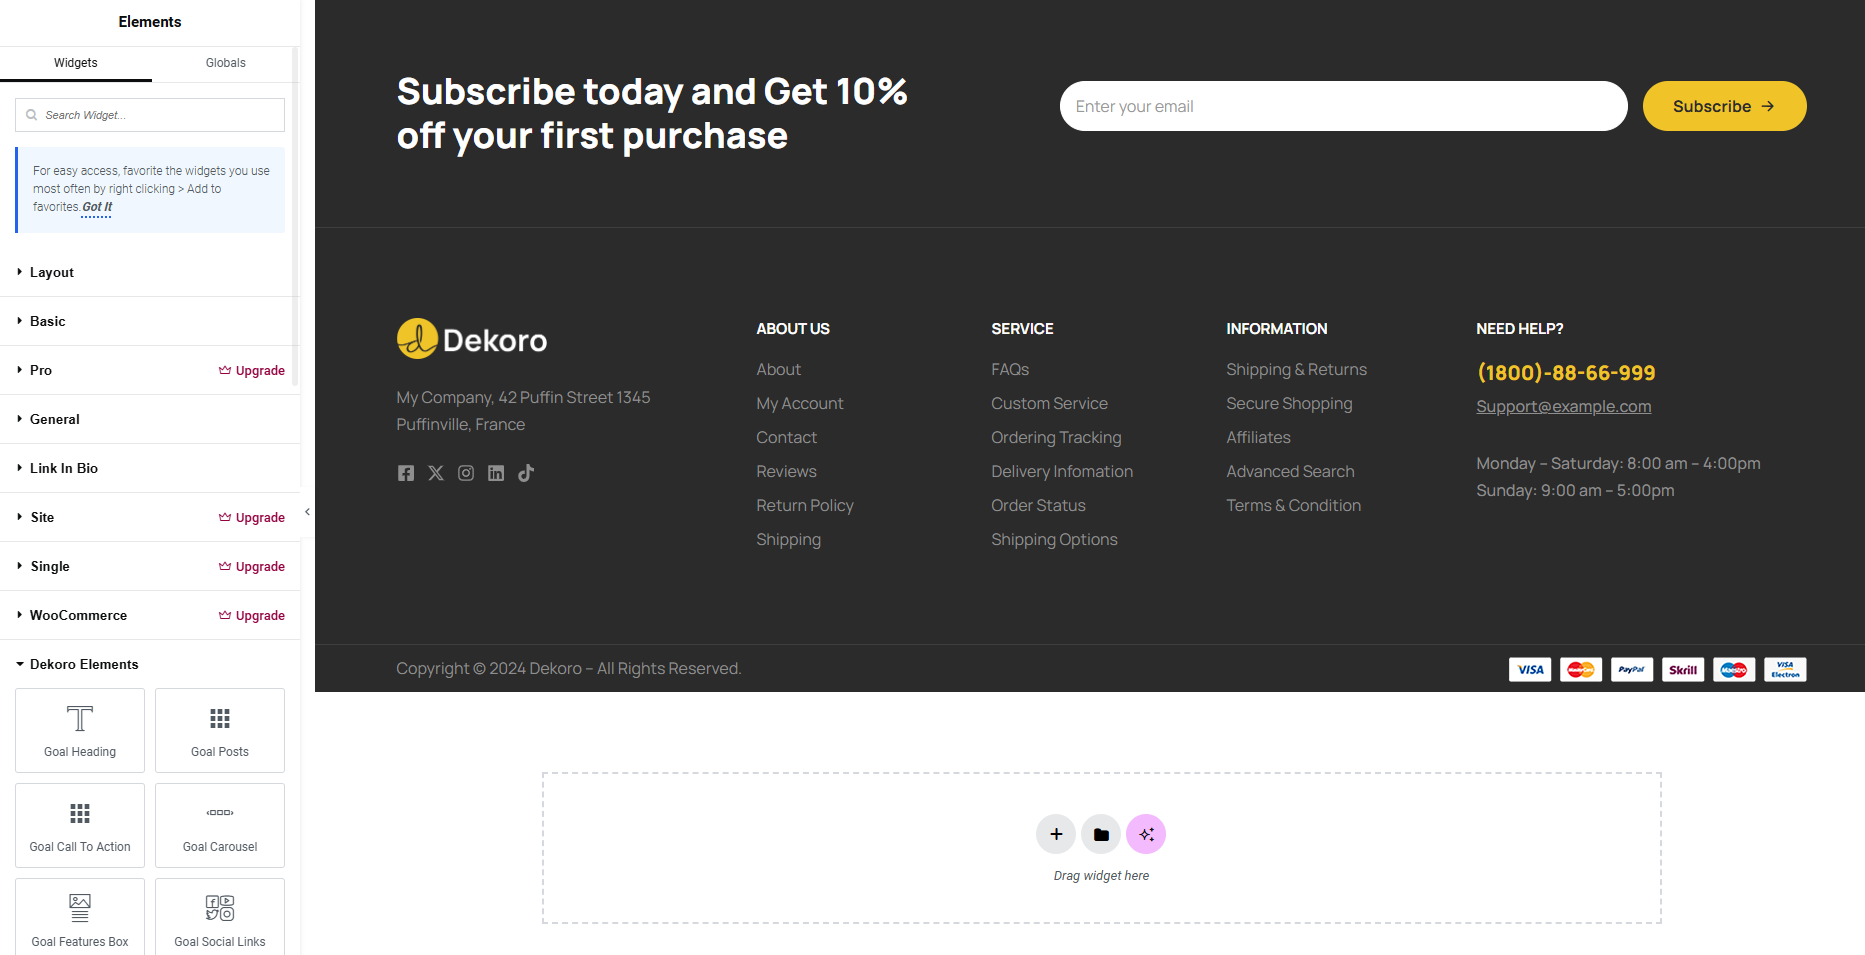Switch to the Widgets tab

(x=76, y=63)
